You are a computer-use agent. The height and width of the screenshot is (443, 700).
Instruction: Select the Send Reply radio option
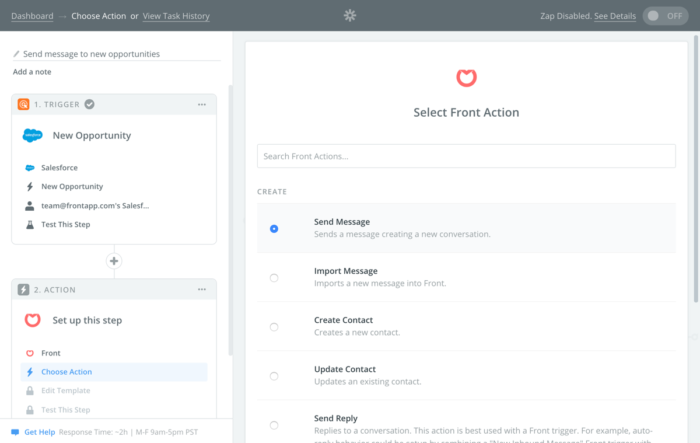pos(274,425)
